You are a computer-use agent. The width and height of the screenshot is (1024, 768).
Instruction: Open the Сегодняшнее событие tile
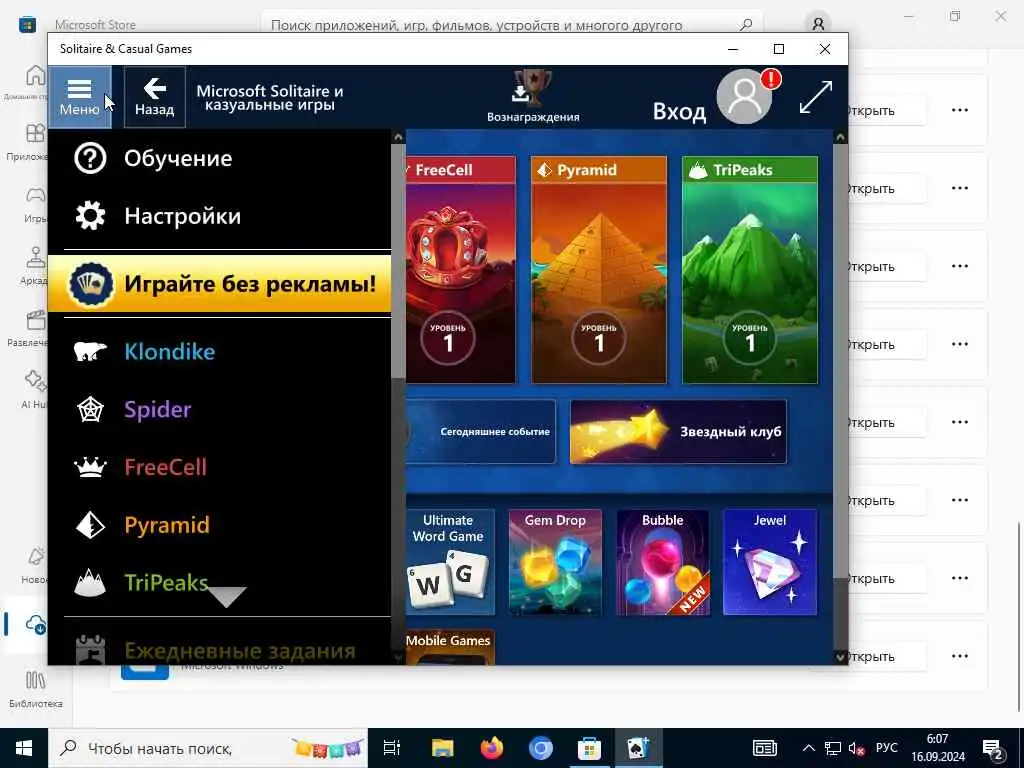click(481, 432)
